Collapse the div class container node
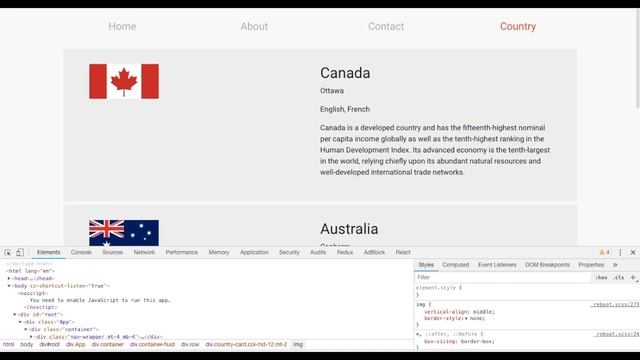Viewport: 640px width, 360px height. pos(26,329)
